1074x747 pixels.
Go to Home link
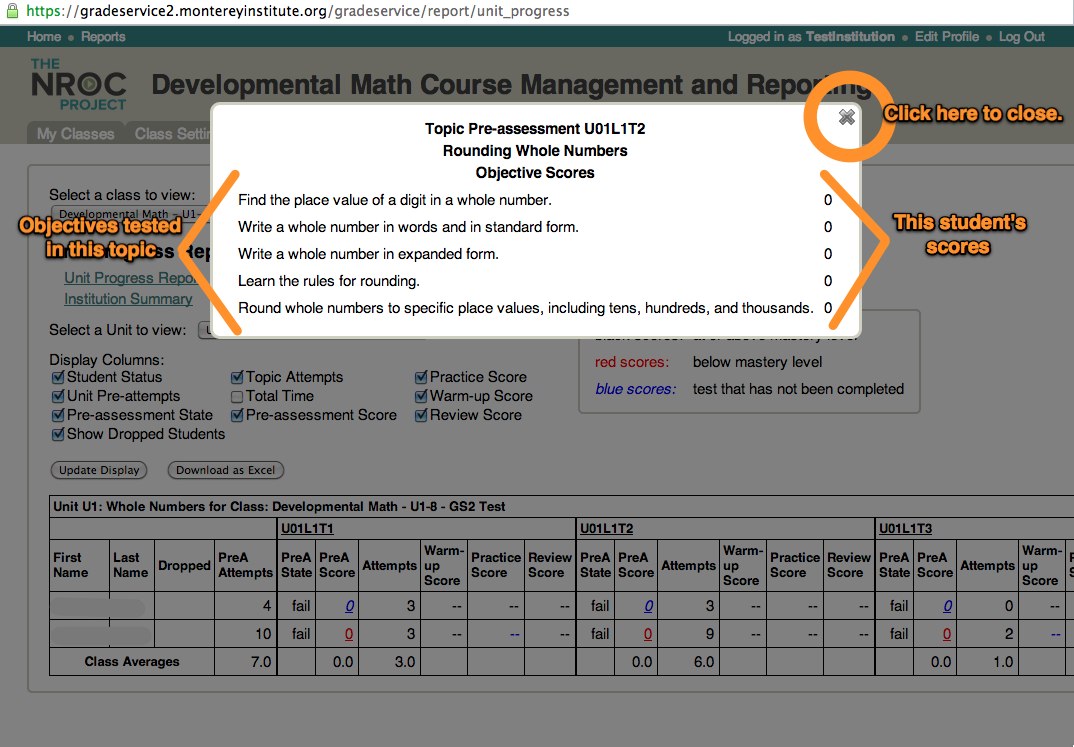[x=44, y=37]
